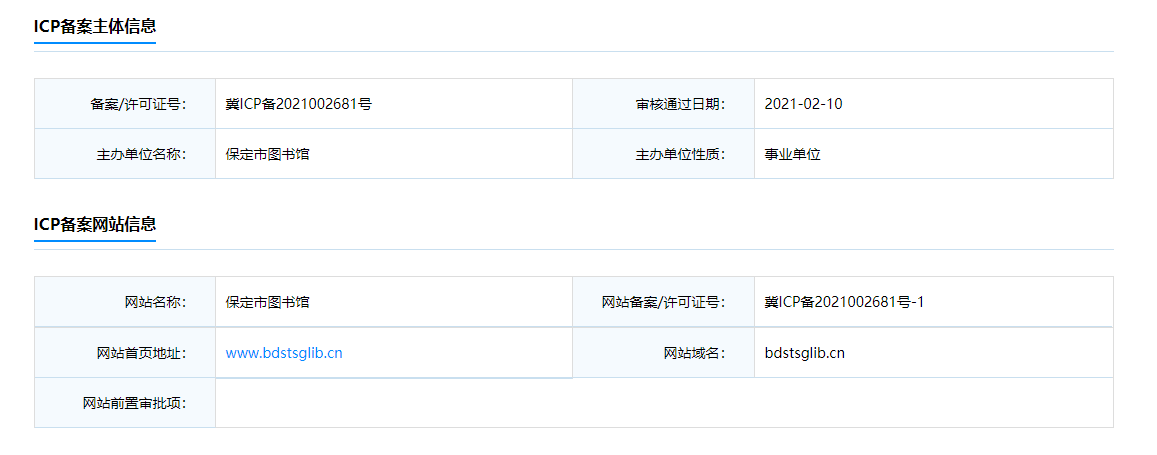
Task: Click the 备案/许可证号 label cell
Action: (125, 104)
